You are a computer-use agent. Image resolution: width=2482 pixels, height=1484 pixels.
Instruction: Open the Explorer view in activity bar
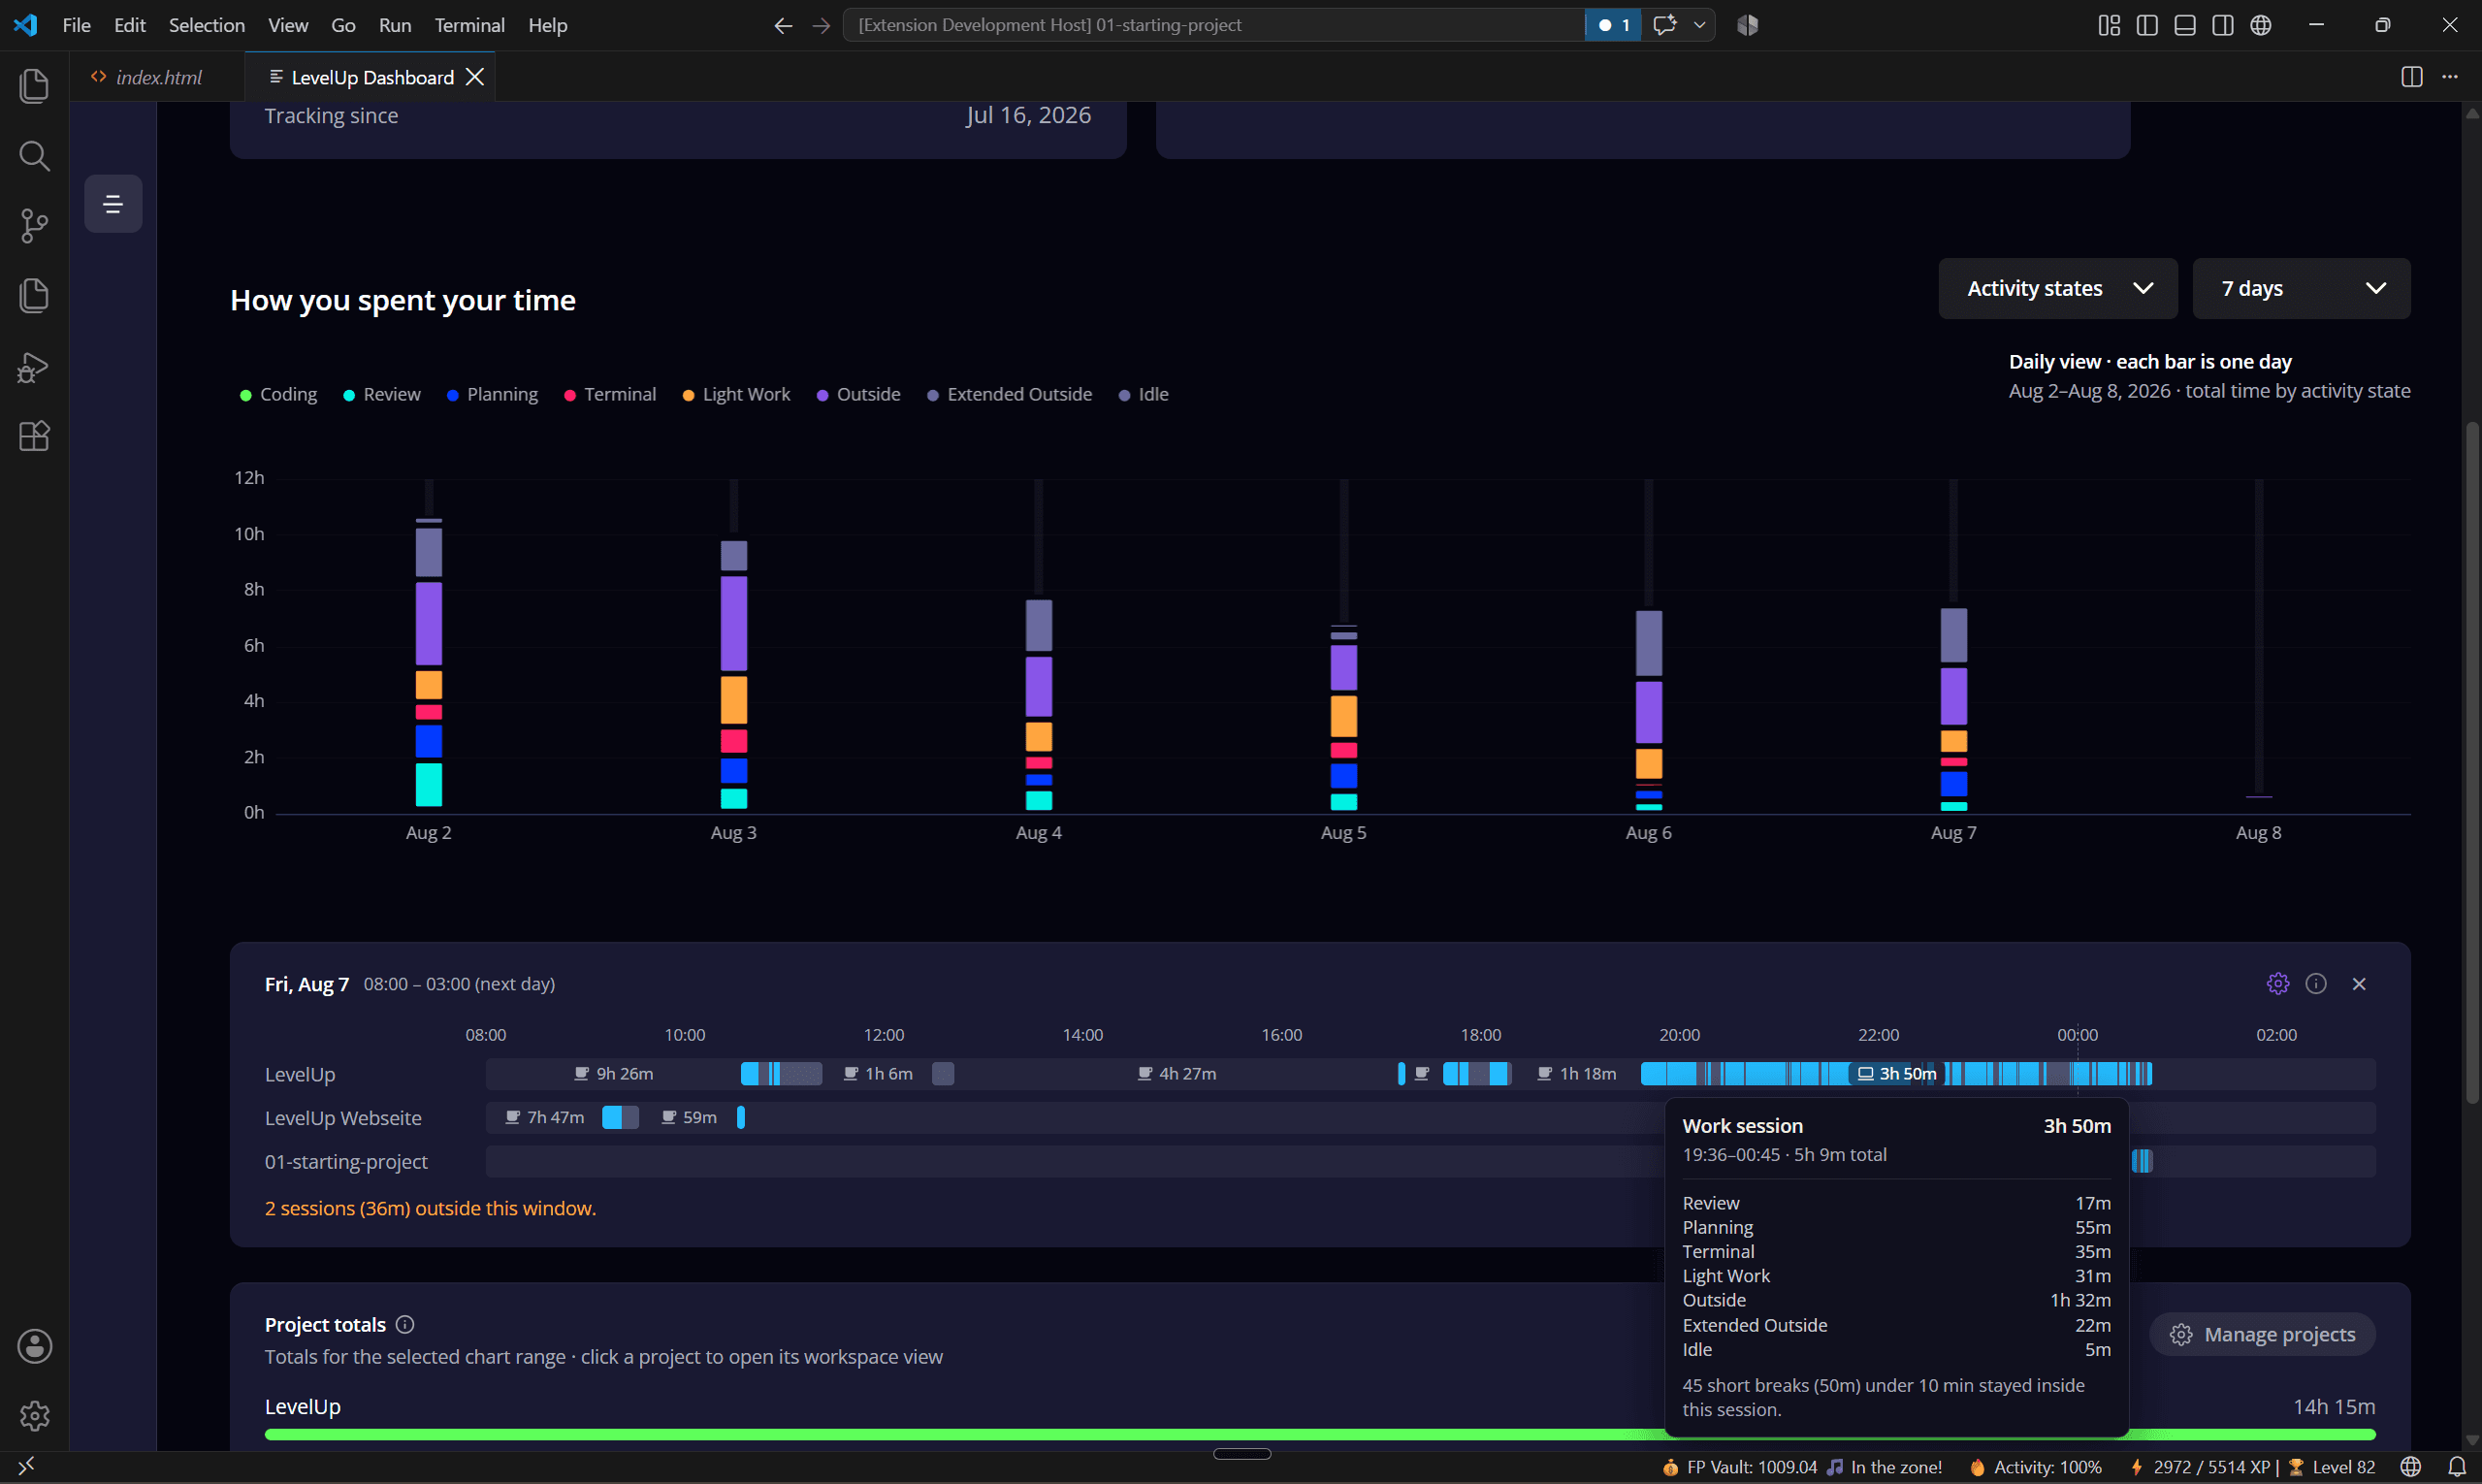[34, 85]
